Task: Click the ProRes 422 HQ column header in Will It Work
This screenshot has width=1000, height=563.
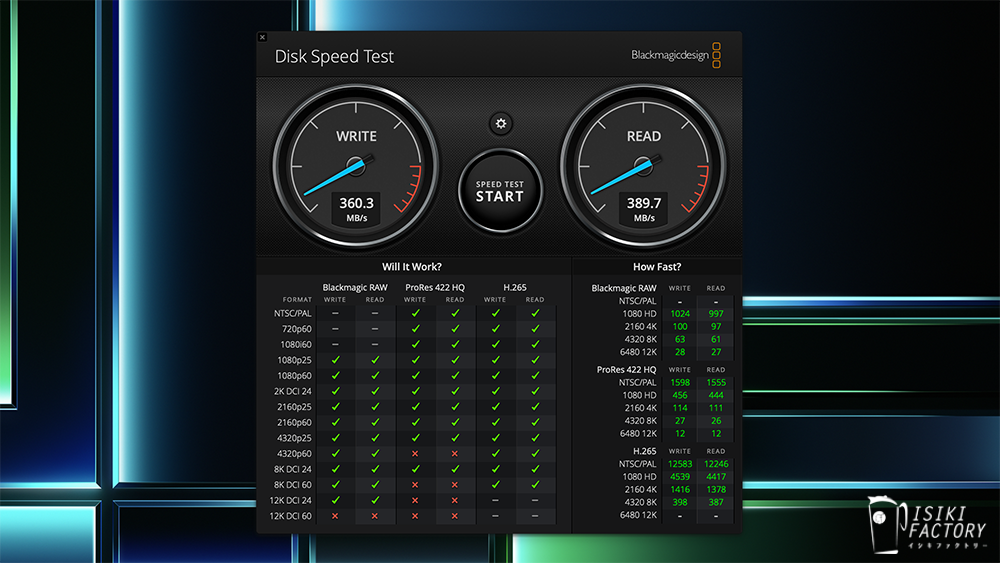Action: pyautogui.click(x=435, y=288)
